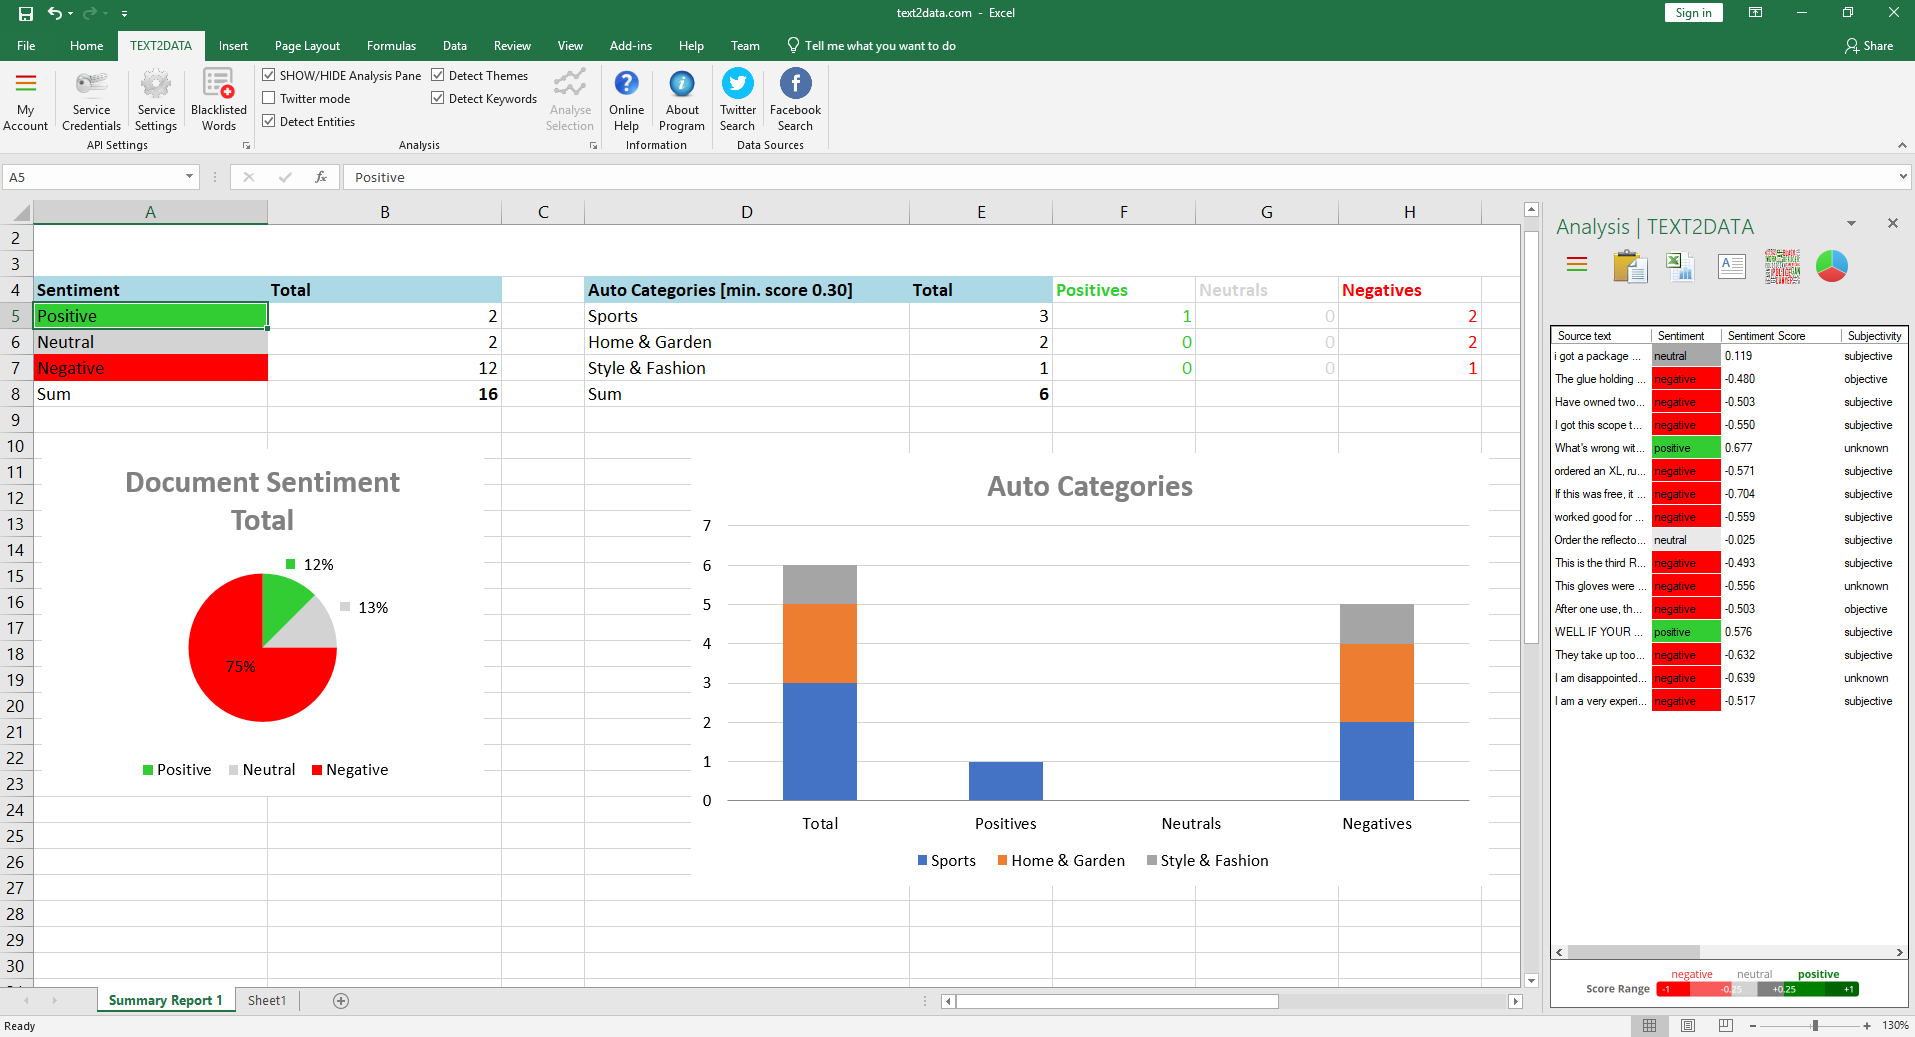Open Ribbon Display Options
Image resolution: width=1915 pixels, height=1037 pixels.
click(1755, 13)
